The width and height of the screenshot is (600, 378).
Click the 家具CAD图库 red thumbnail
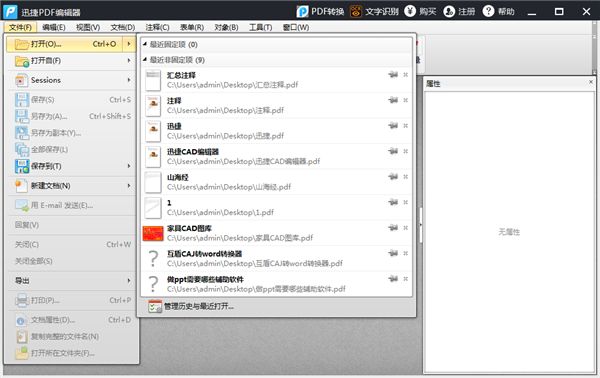(153, 233)
